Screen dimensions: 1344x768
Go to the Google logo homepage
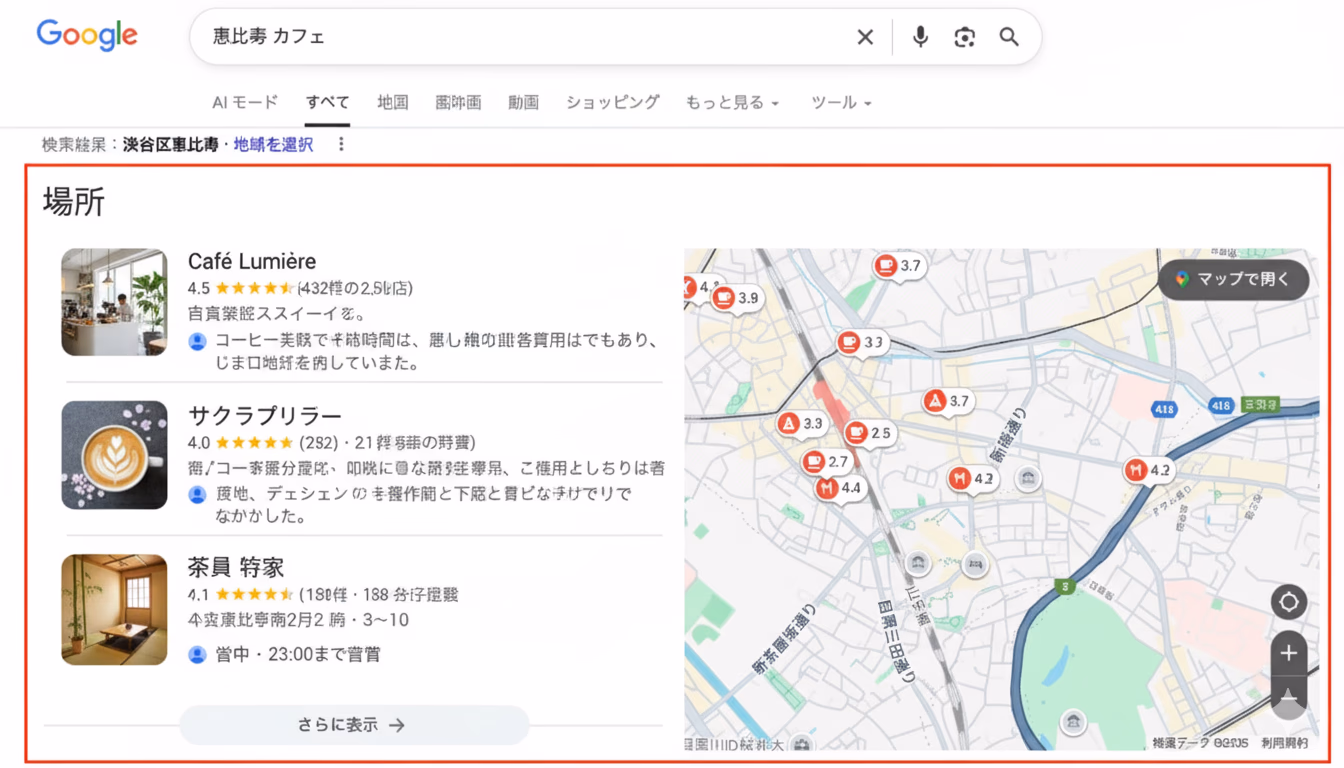click(x=87, y=36)
